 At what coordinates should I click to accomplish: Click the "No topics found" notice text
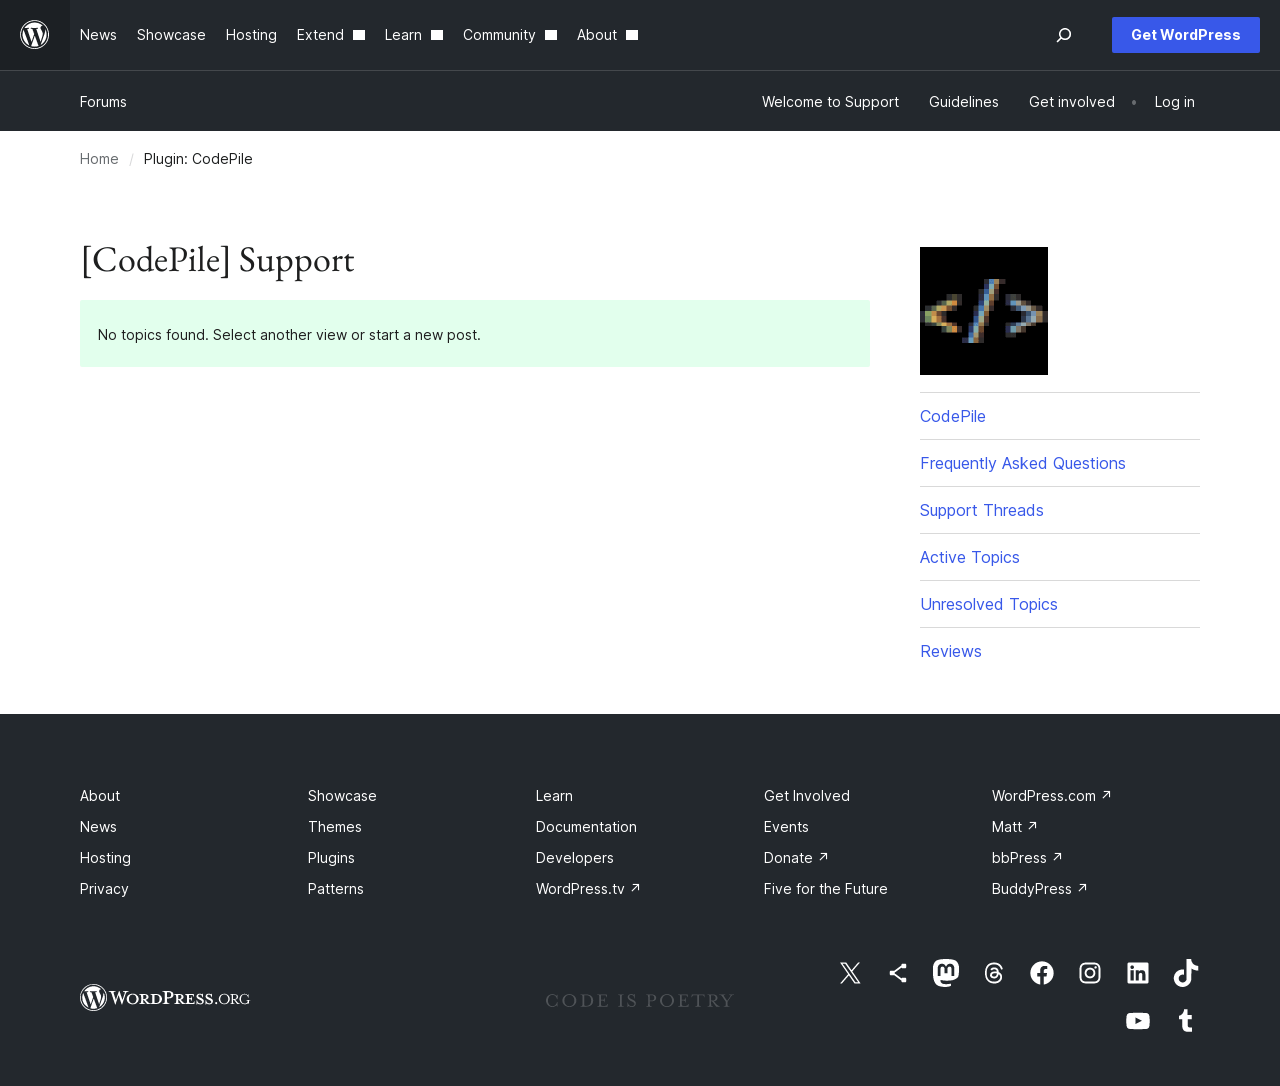(289, 335)
